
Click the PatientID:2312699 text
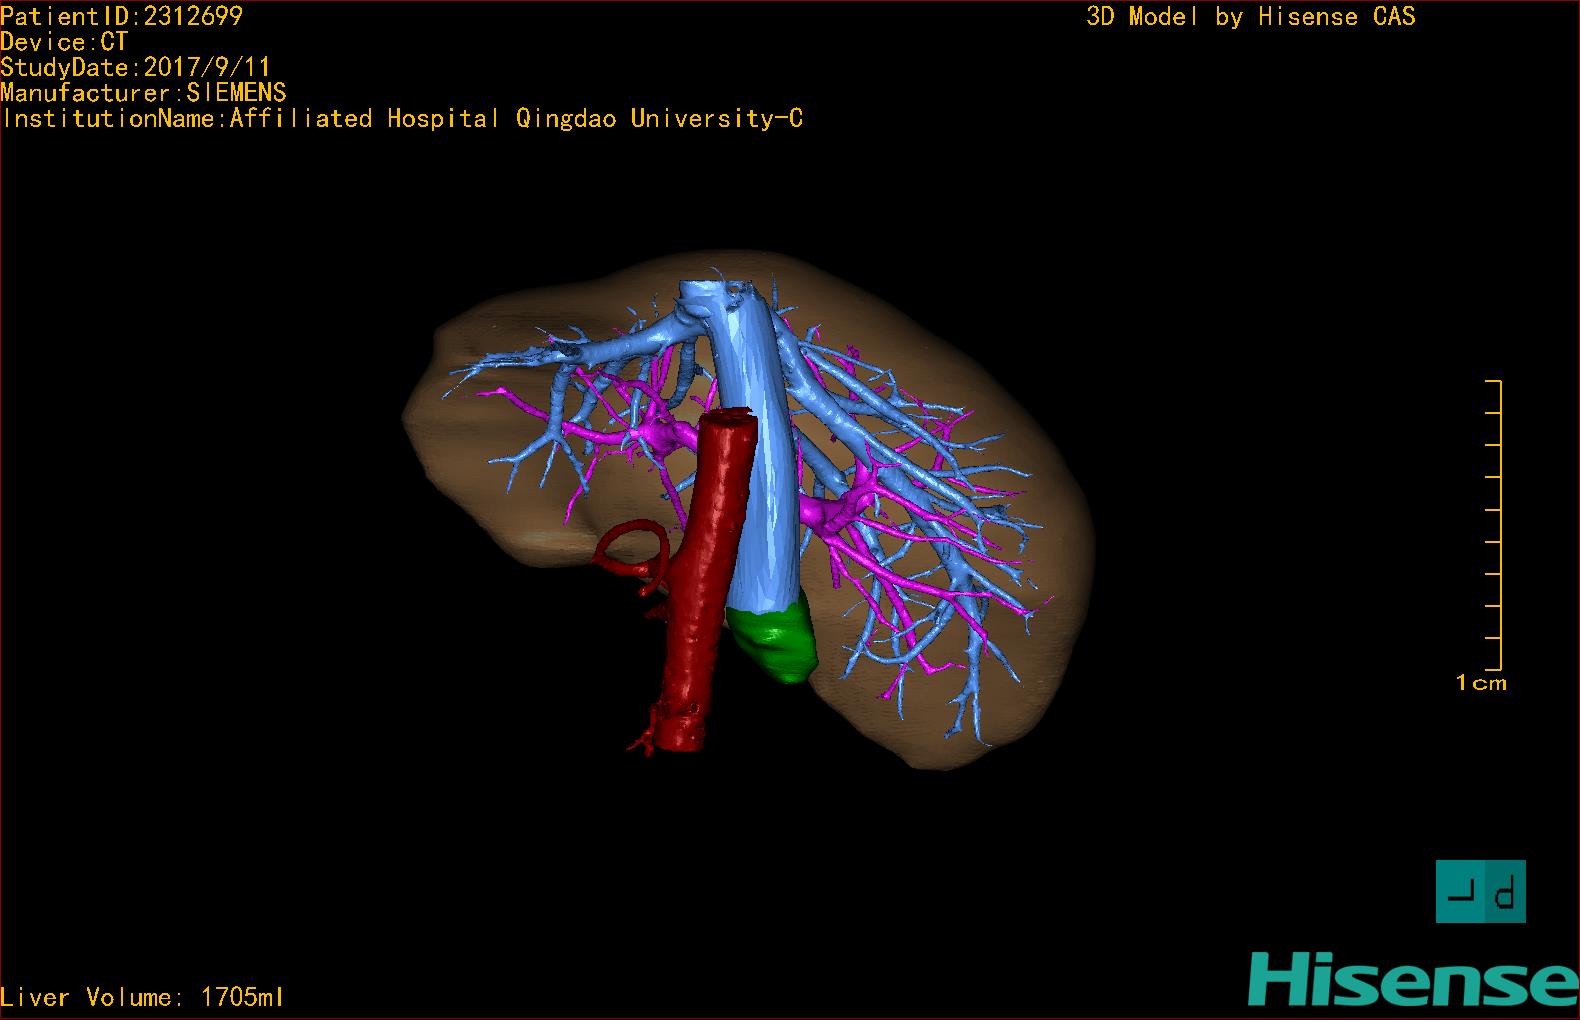click(121, 16)
